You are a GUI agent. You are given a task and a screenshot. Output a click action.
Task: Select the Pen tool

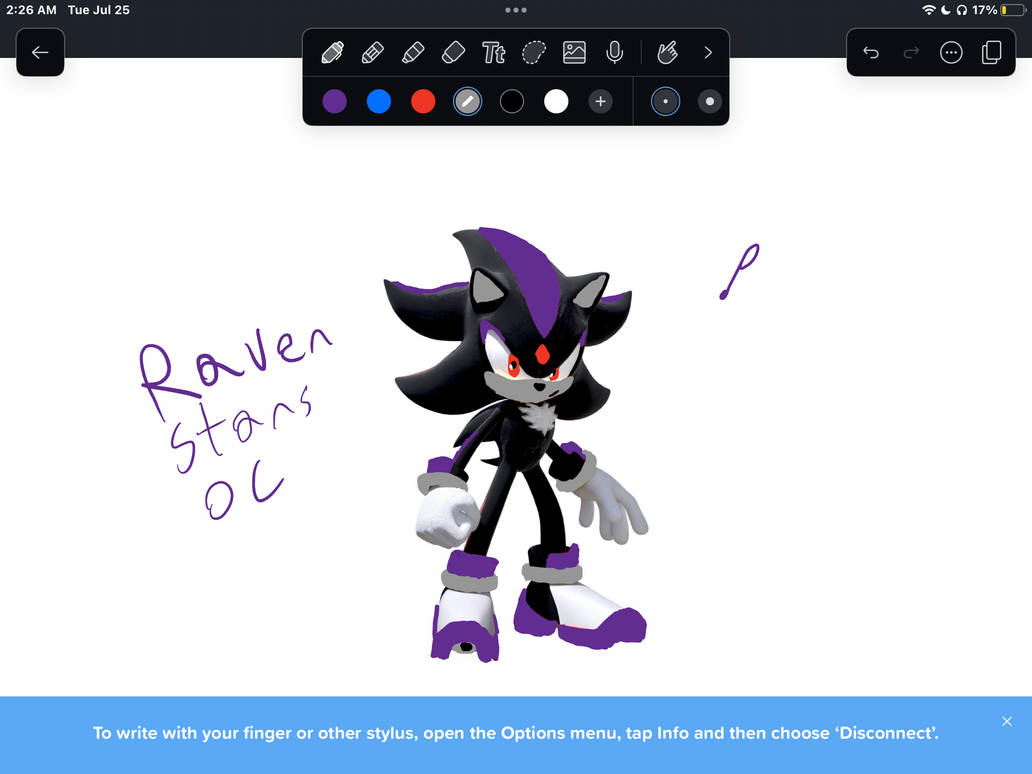[332, 53]
